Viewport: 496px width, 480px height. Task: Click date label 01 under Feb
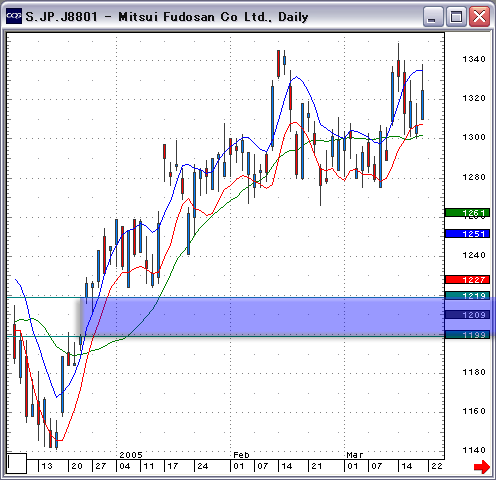pos(239,466)
